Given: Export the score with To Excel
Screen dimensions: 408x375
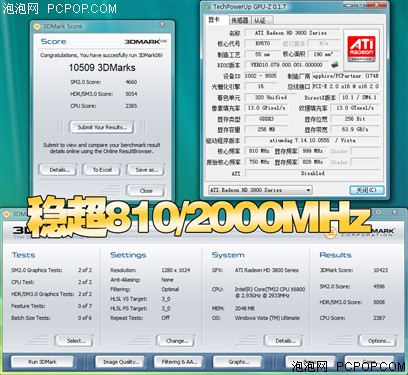Looking at the screenshot, I should tap(102, 170).
